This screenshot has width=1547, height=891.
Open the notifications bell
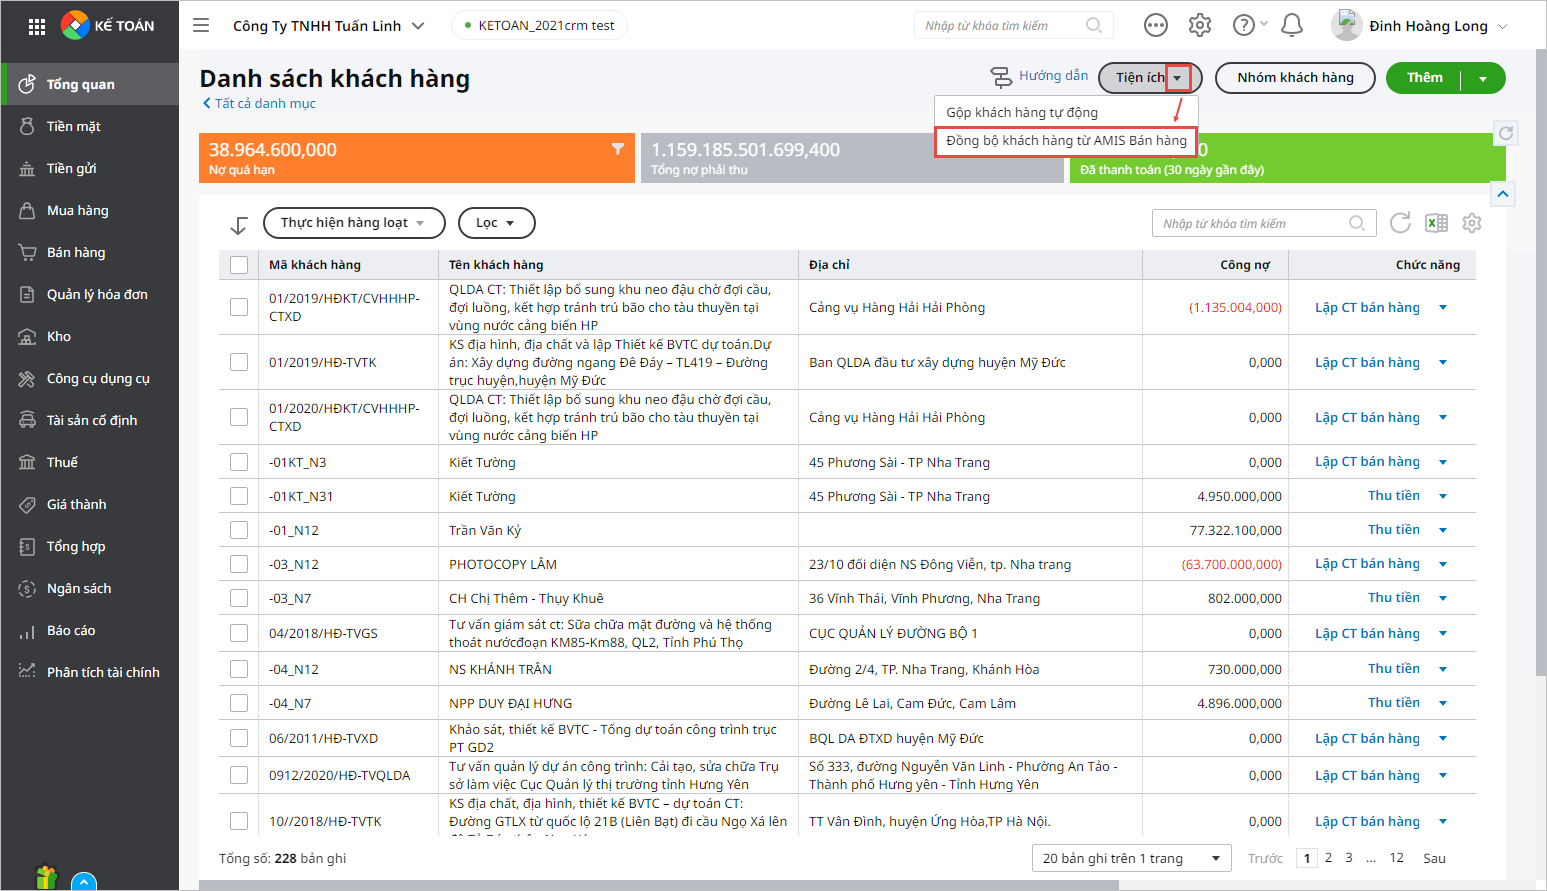coord(1291,26)
